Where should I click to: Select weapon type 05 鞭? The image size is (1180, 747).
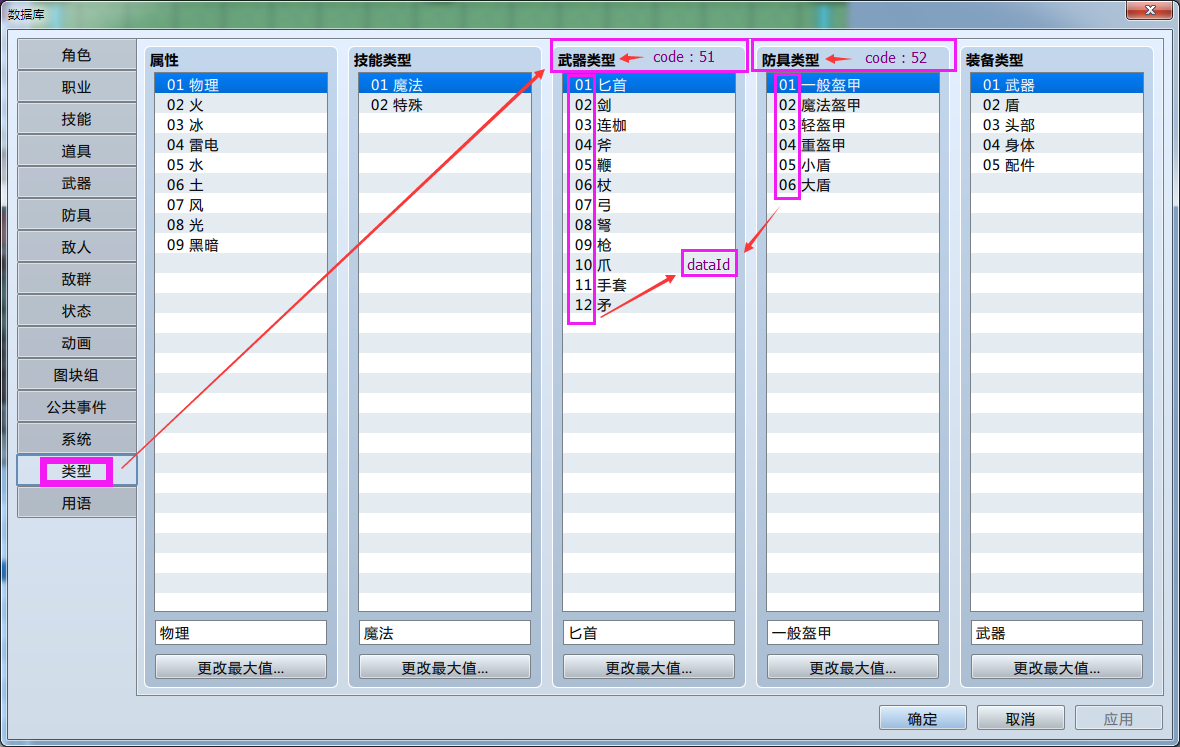[x=649, y=164]
